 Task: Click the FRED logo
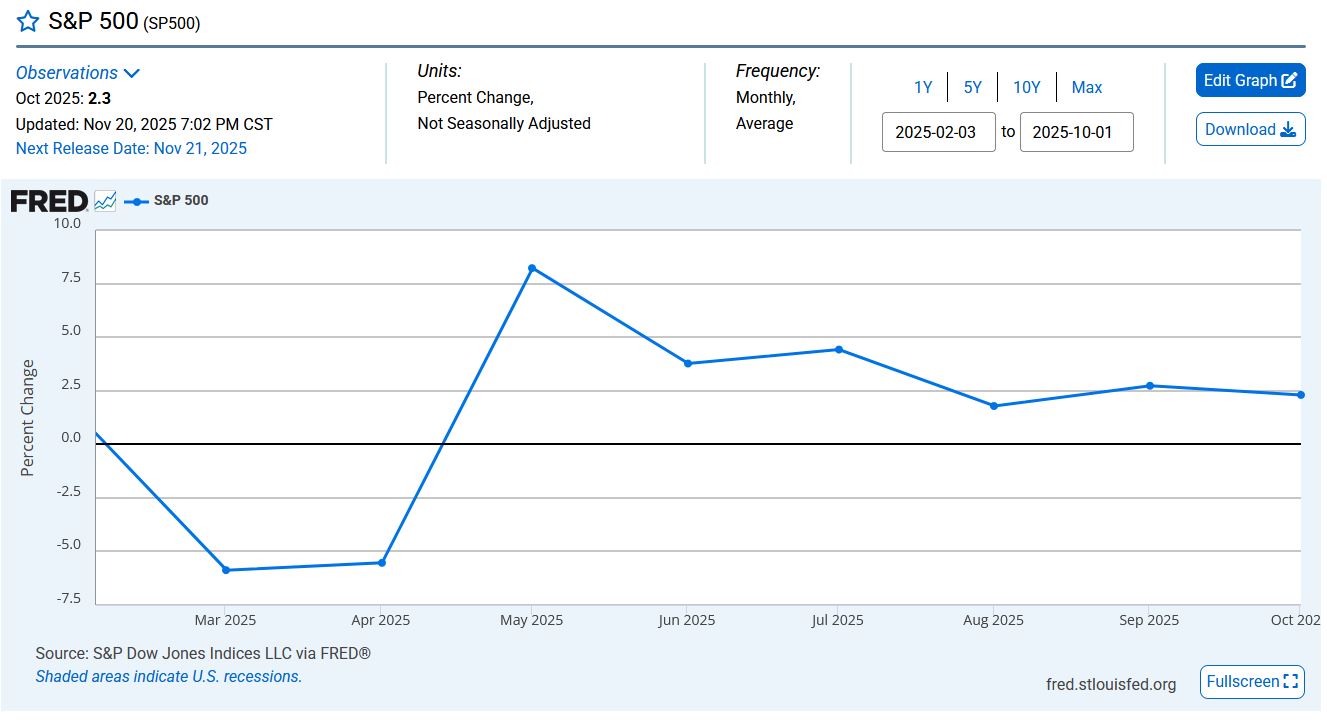point(49,201)
